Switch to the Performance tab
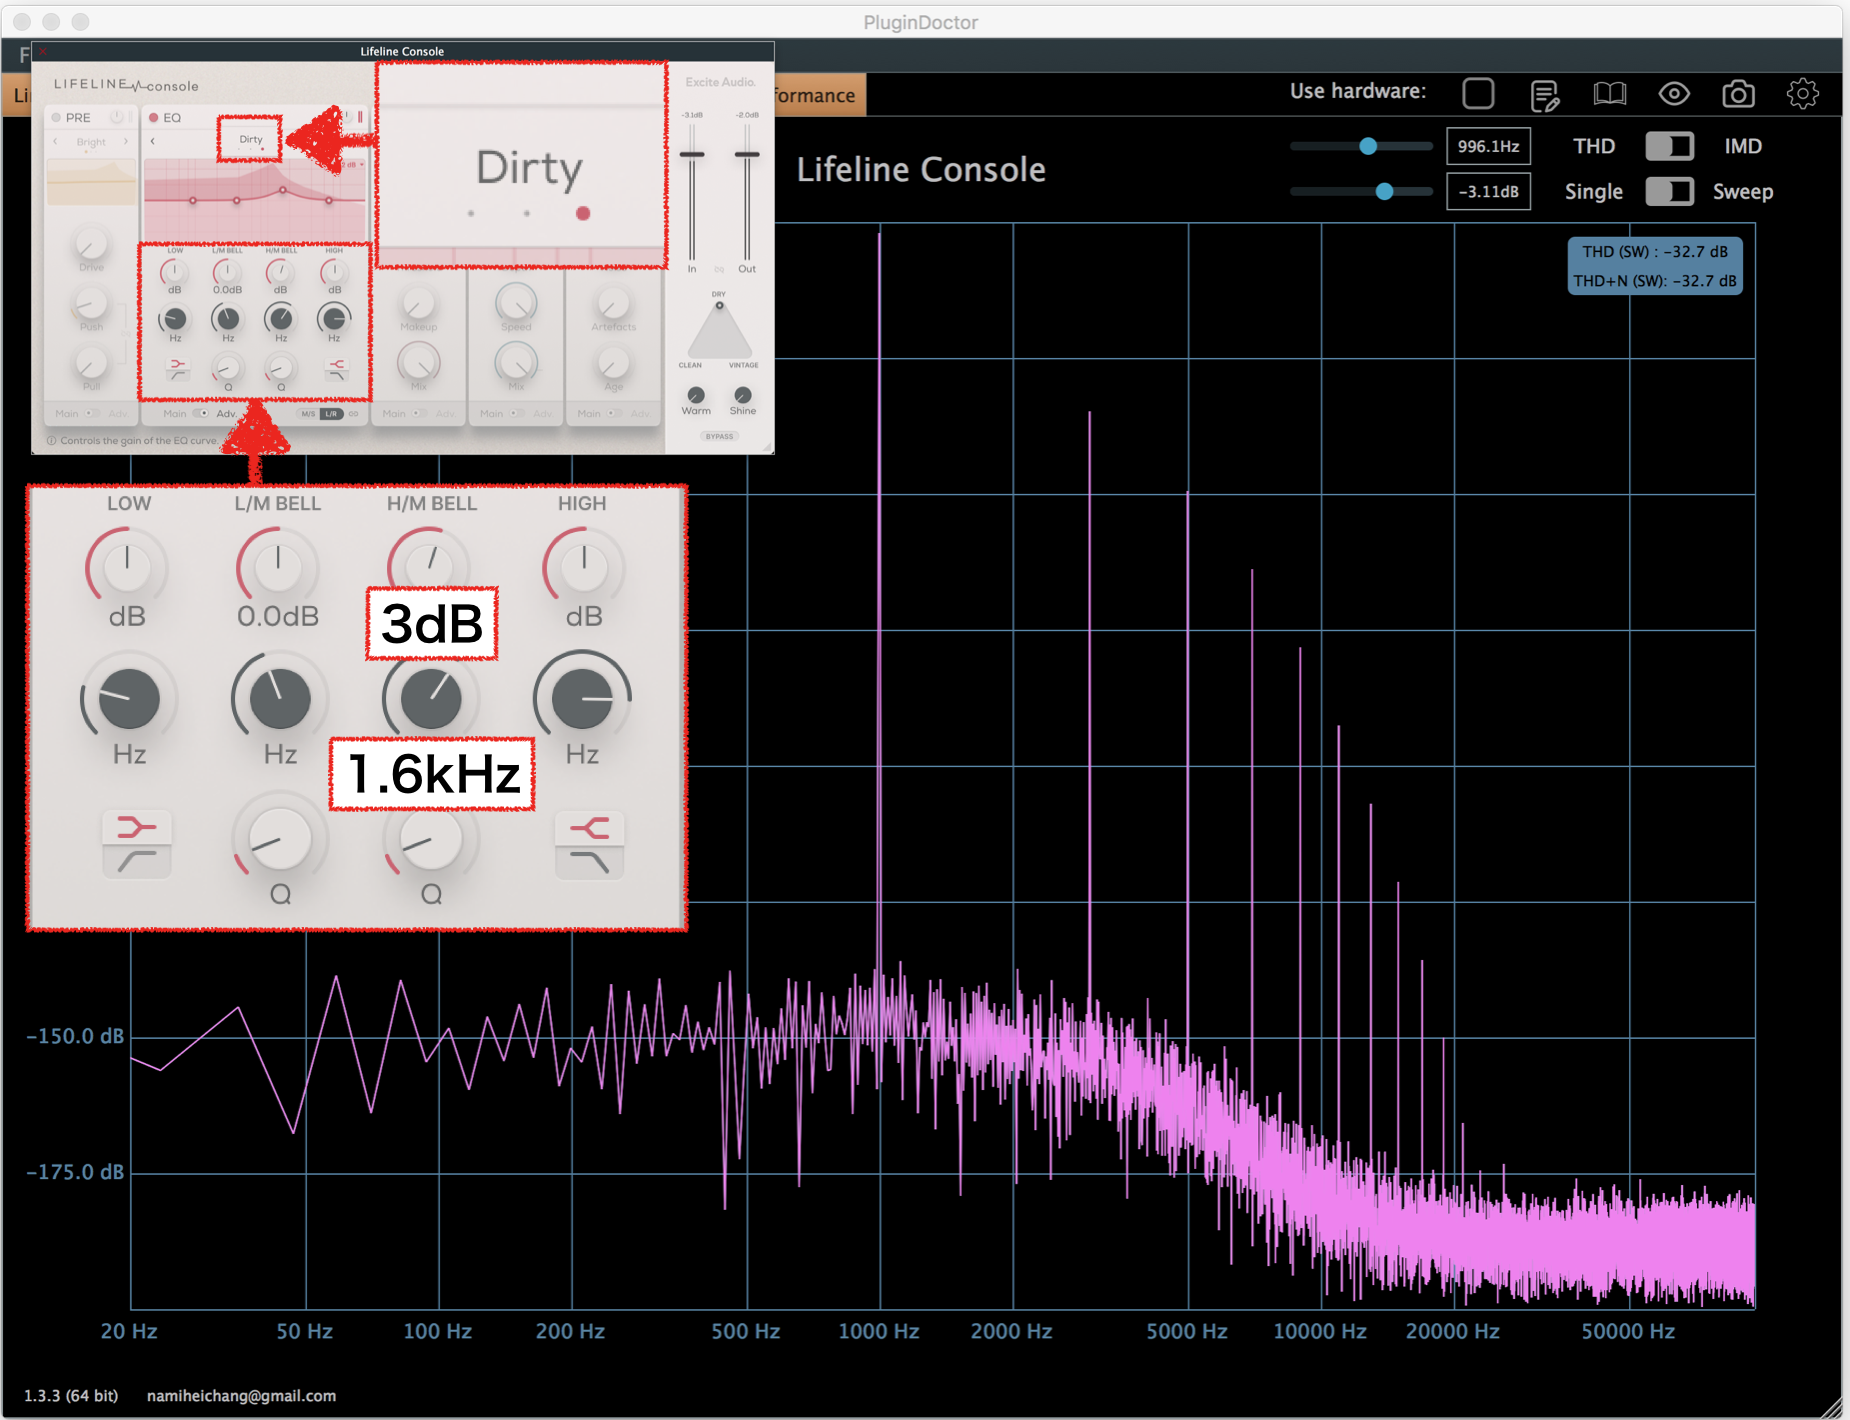 point(820,96)
